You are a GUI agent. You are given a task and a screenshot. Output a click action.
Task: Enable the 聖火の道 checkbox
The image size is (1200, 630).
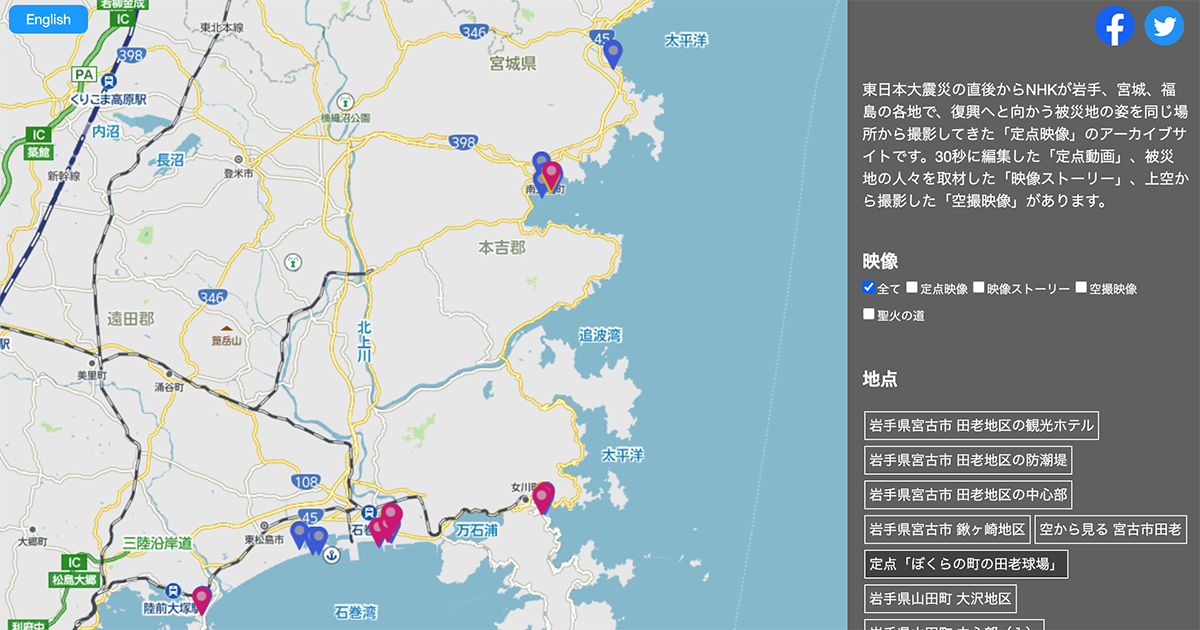click(868, 313)
